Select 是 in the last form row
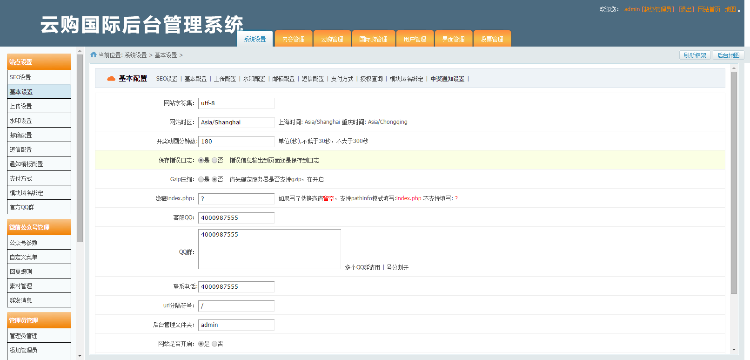The image size is (750, 360). 201,343
